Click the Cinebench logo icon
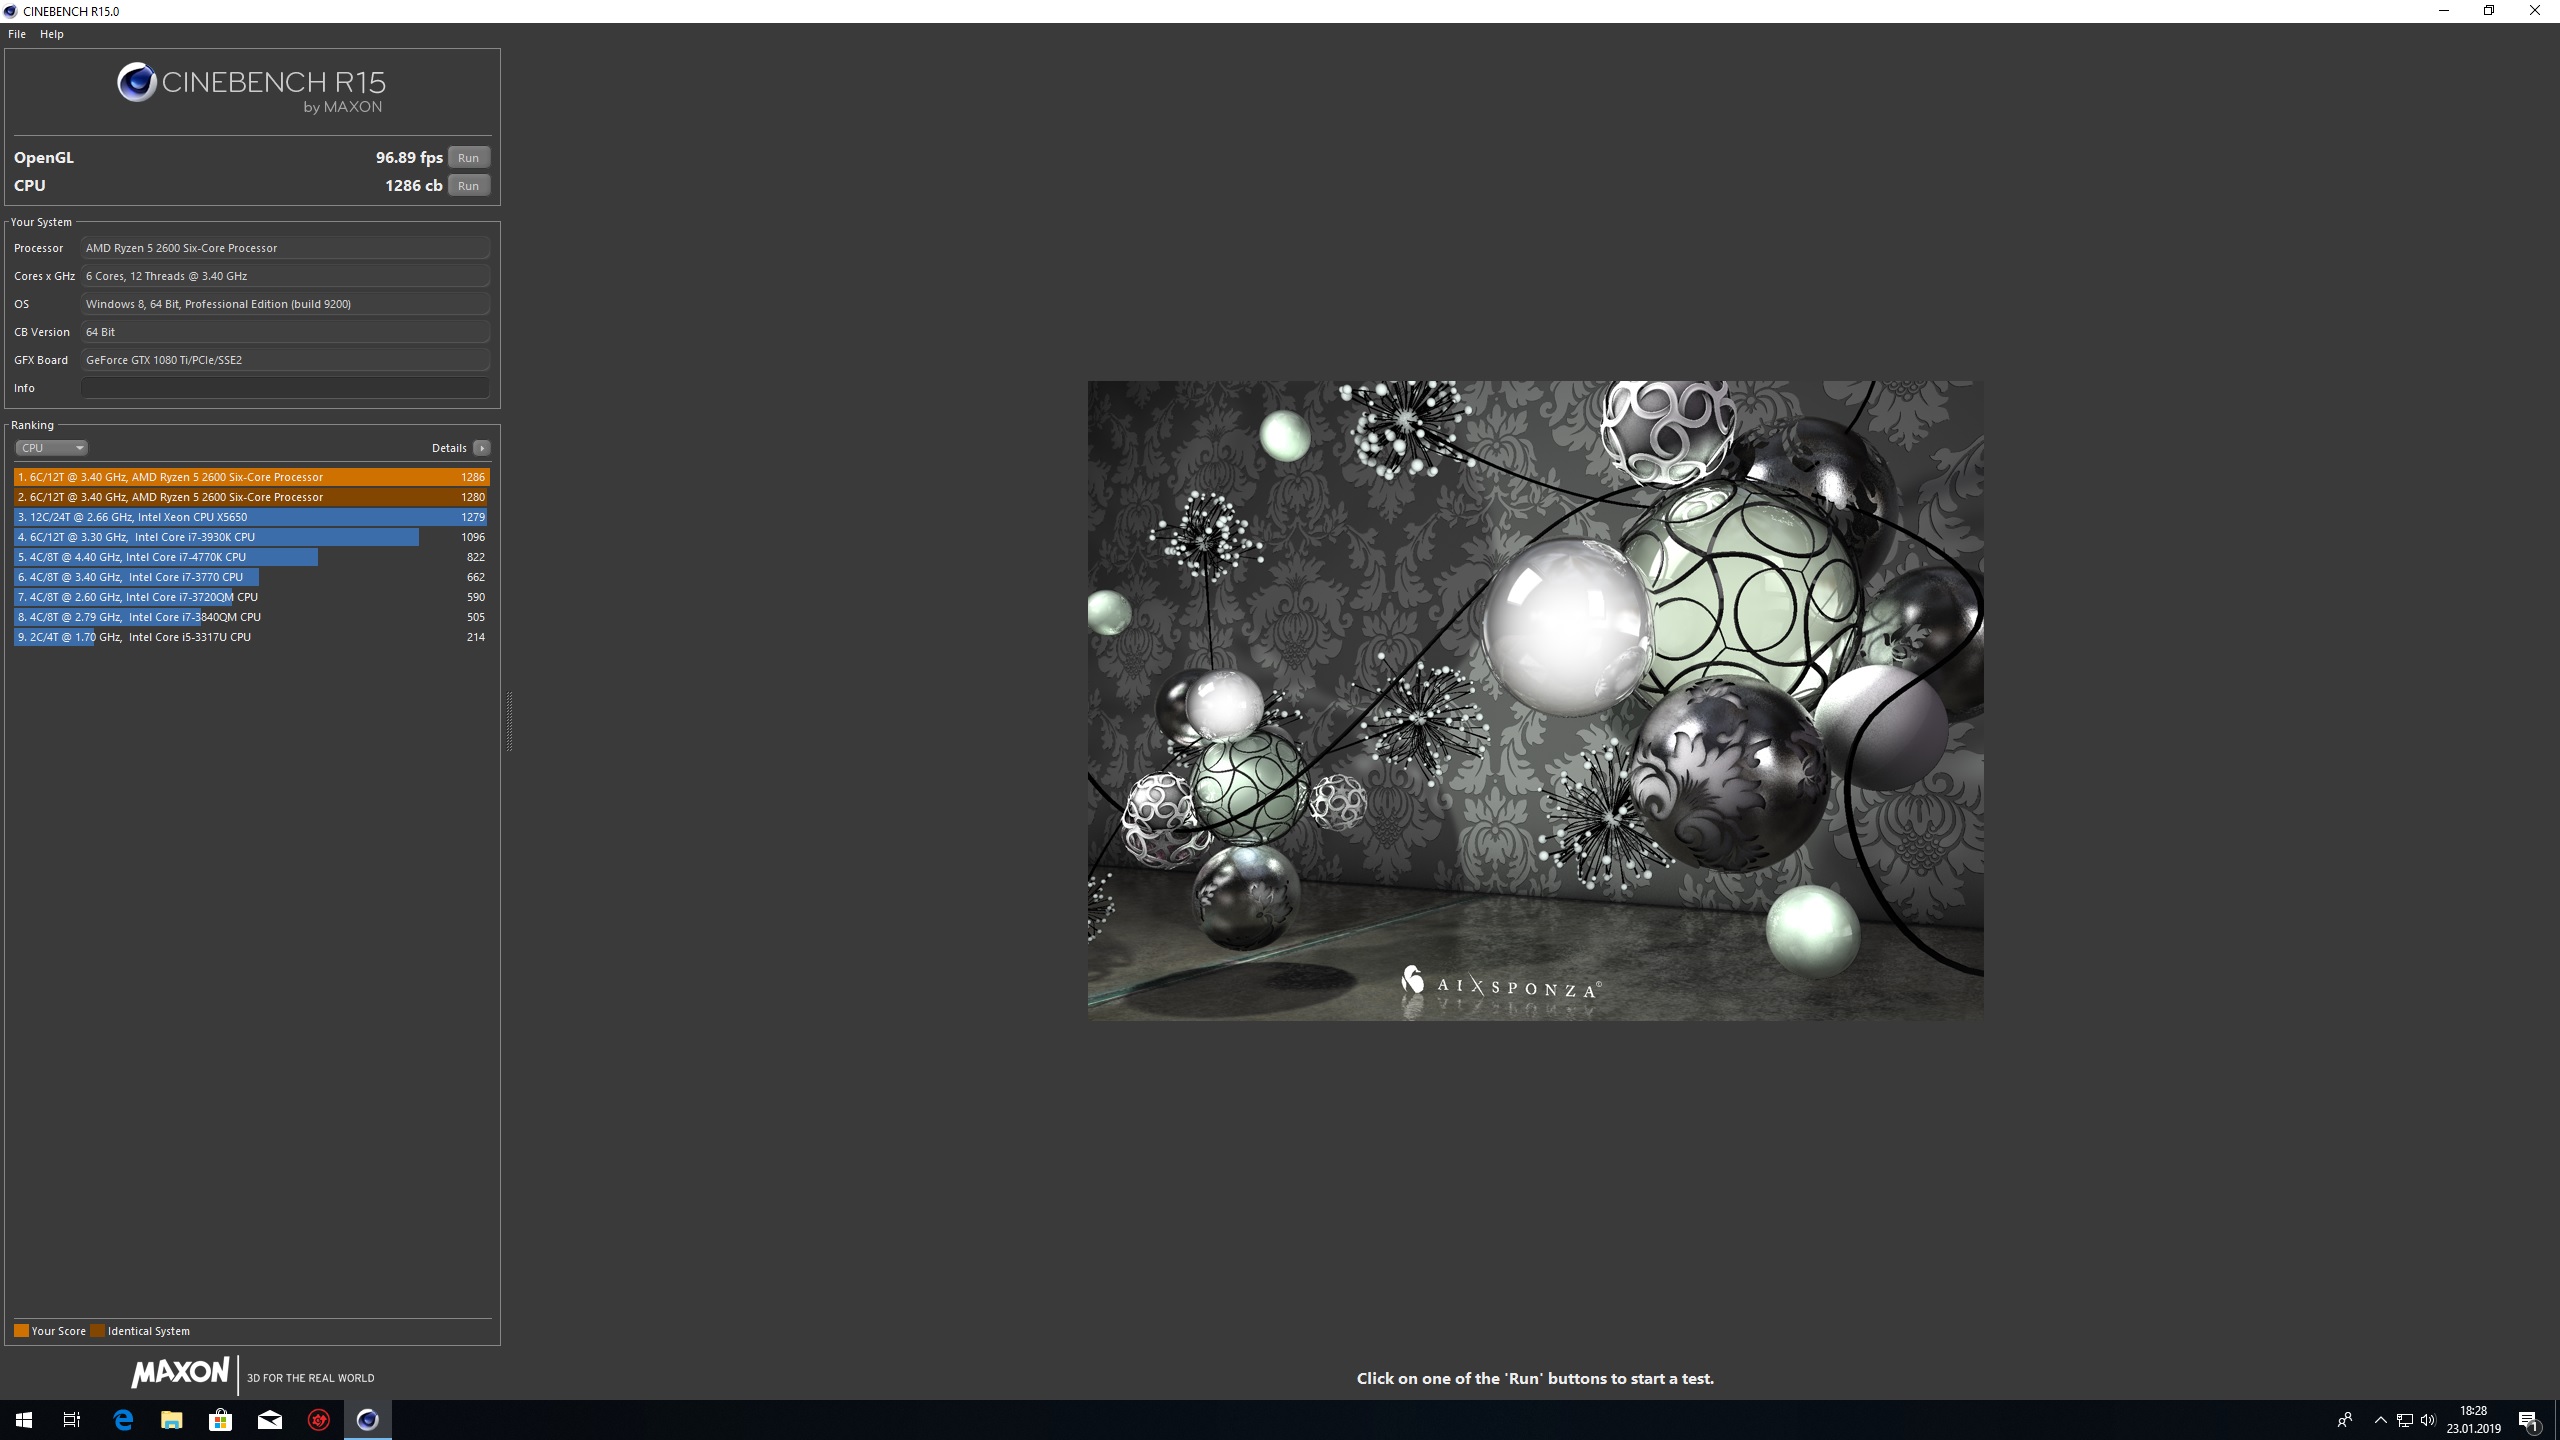Viewport: 2560px width, 1440px height. point(137,83)
